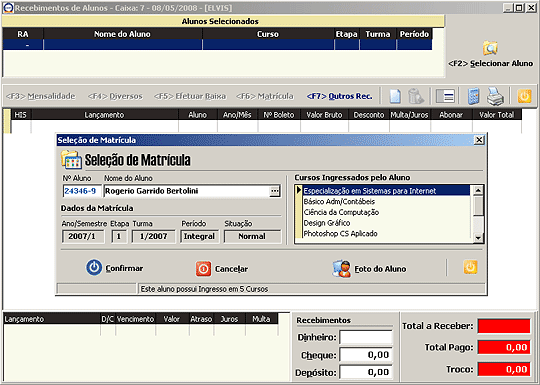Click the red Total a Receber box
This screenshot has height=385, width=540.
point(504,326)
